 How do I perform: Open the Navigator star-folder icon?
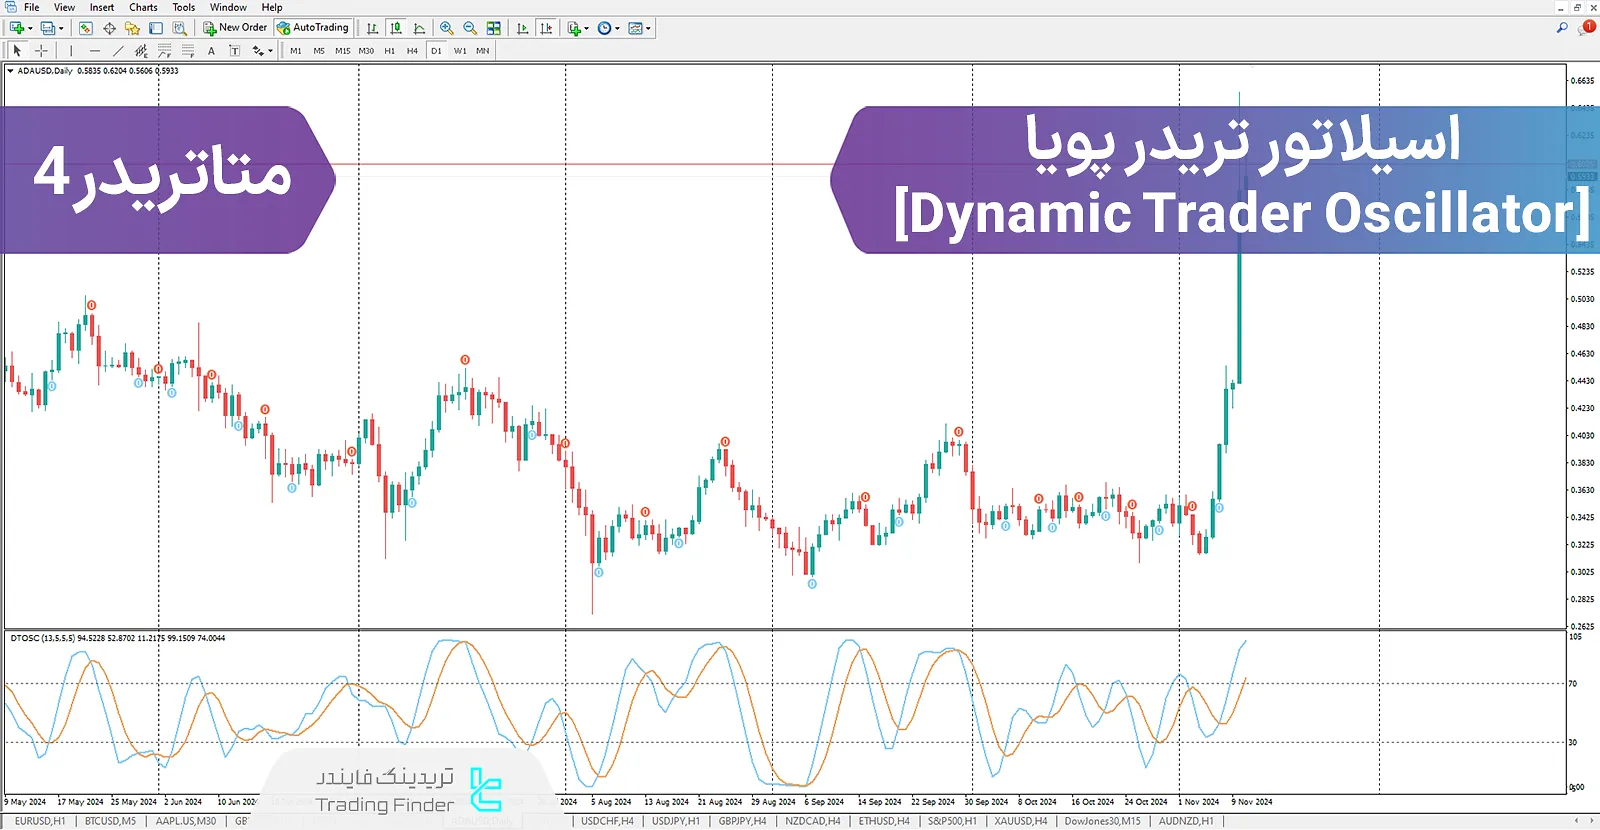click(132, 28)
